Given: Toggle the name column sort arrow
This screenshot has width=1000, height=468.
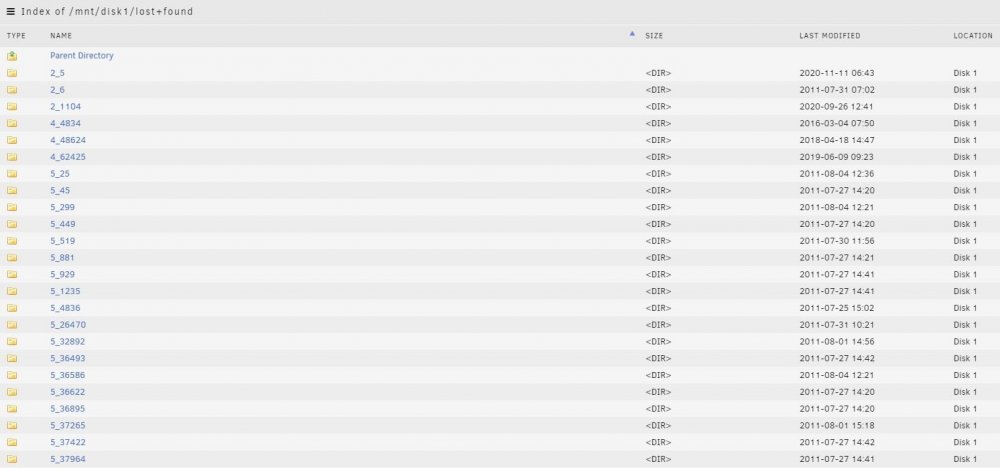Looking at the screenshot, I should (632, 34).
